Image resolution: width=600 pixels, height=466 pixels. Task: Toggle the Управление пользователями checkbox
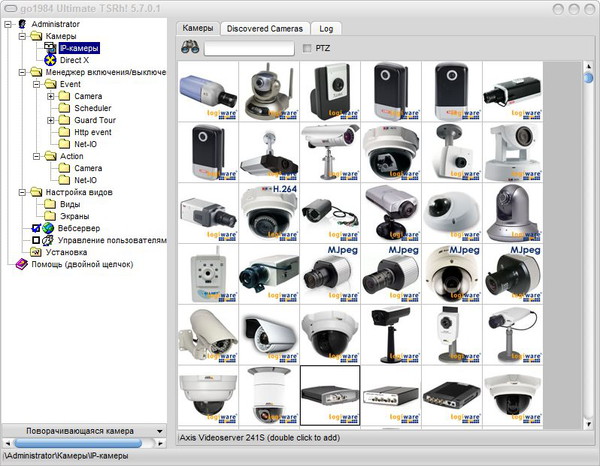pos(35,241)
